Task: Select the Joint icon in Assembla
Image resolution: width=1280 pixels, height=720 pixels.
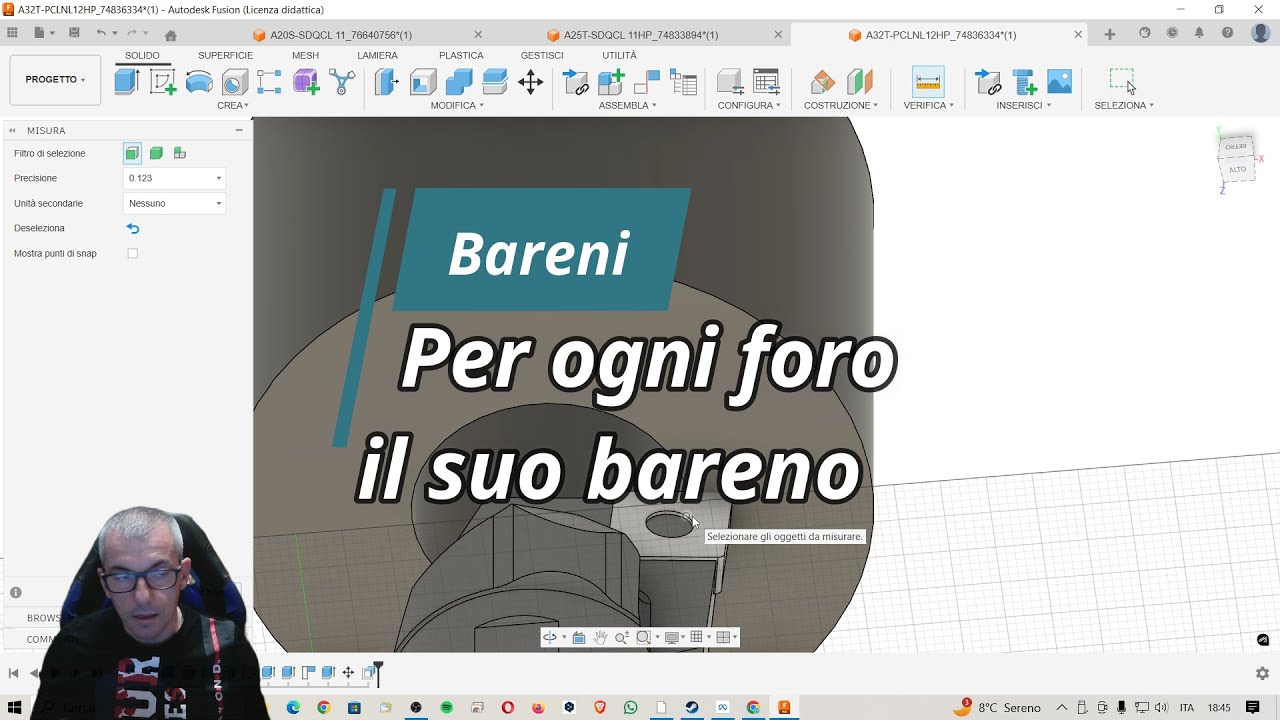Action: [x=647, y=82]
